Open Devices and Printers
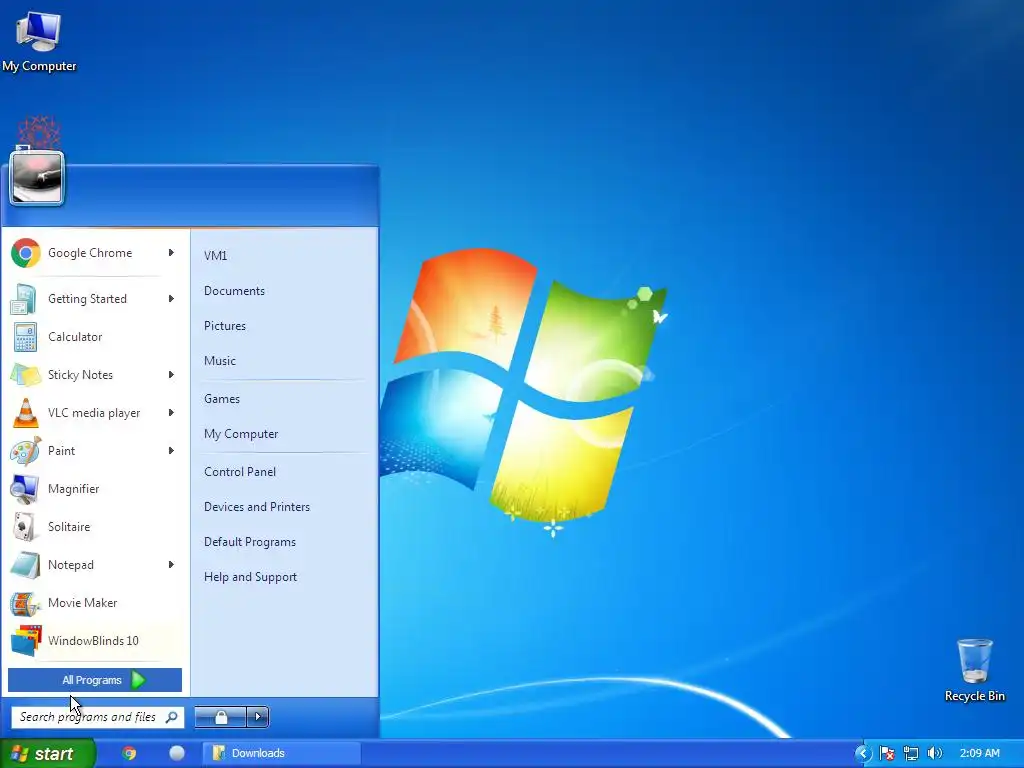The width and height of the screenshot is (1024, 768). (x=257, y=507)
